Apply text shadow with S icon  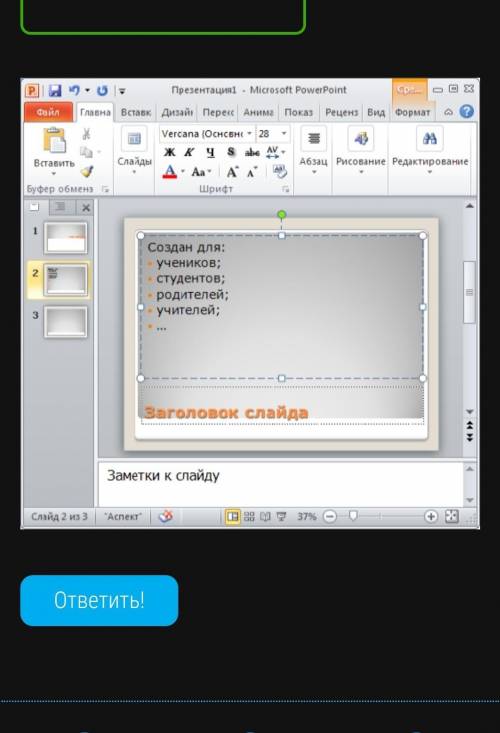231,152
